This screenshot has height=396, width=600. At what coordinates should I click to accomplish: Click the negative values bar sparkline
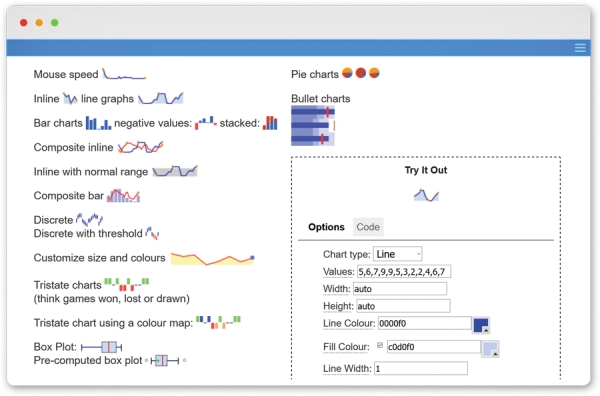pyautogui.click(x=206, y=123)
